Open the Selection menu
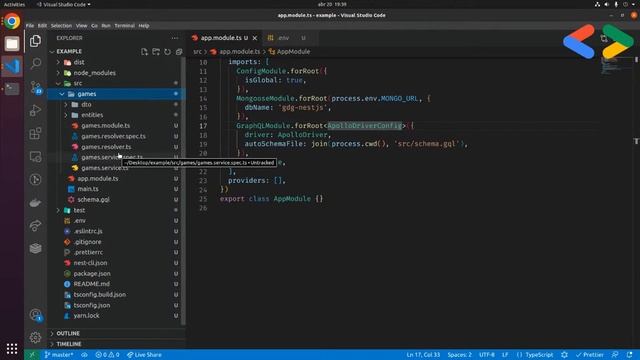This screenshot has height=360, width=640. click(61, 25)
